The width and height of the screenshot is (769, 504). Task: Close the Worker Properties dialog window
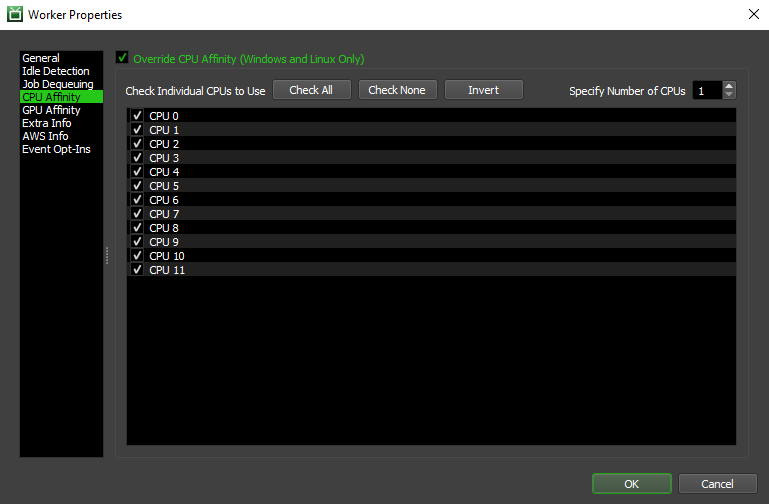pyautogui.click(x=752, y=14)
